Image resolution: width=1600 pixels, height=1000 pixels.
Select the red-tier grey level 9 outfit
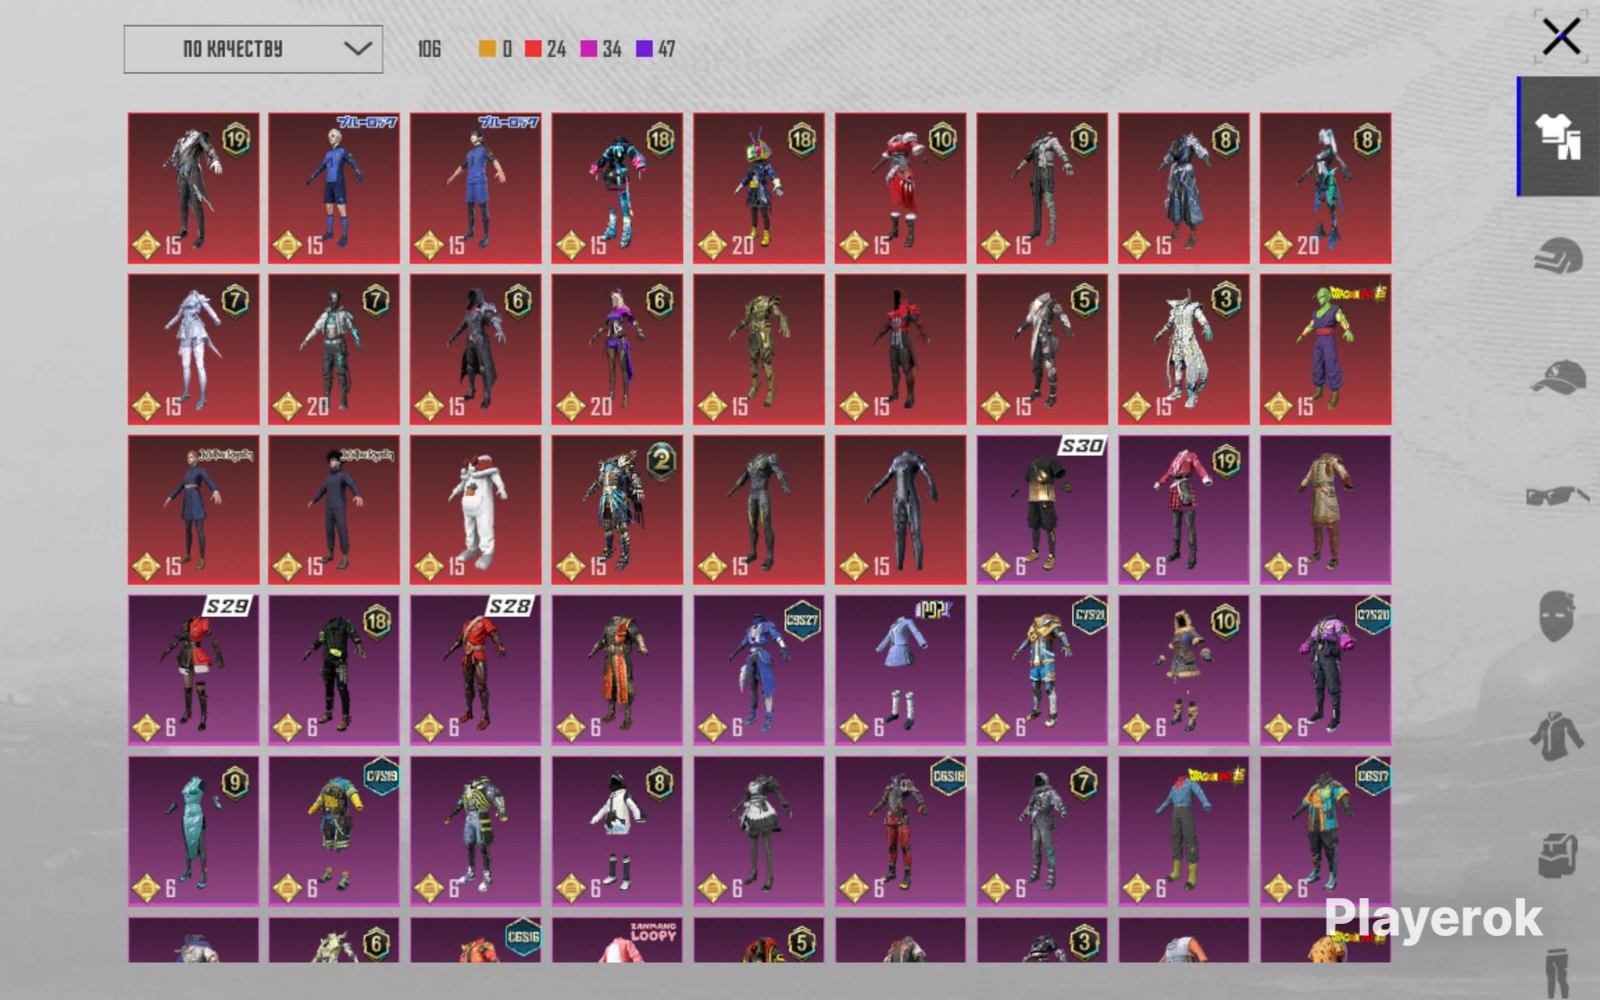pos(1042,188)
